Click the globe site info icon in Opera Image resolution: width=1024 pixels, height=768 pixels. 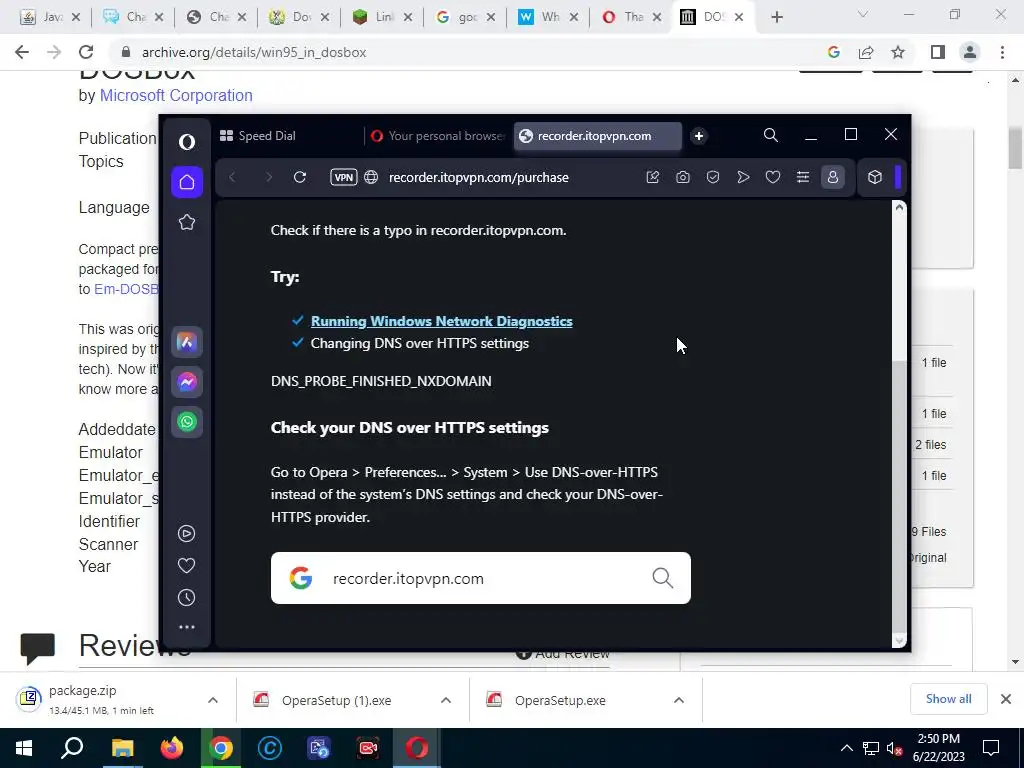[x=371, y=177]
